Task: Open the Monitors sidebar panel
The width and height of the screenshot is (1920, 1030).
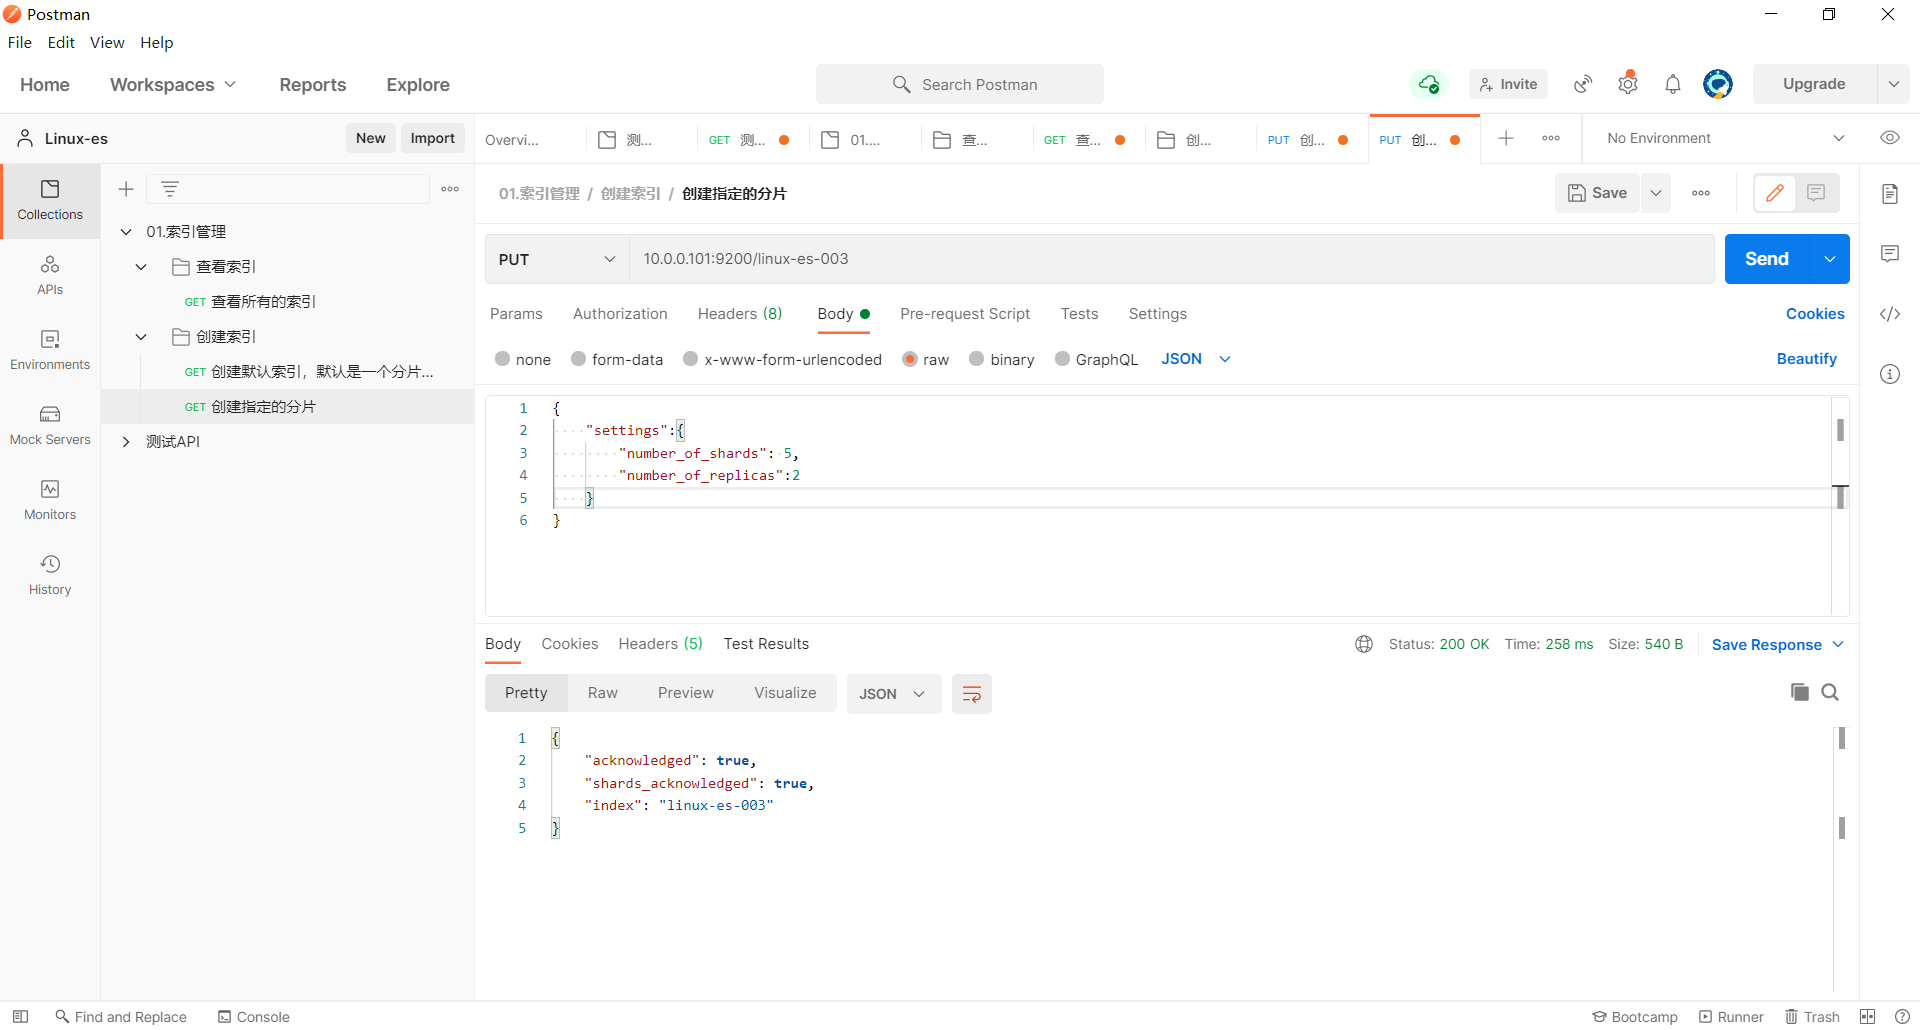Action: point(50,501)
